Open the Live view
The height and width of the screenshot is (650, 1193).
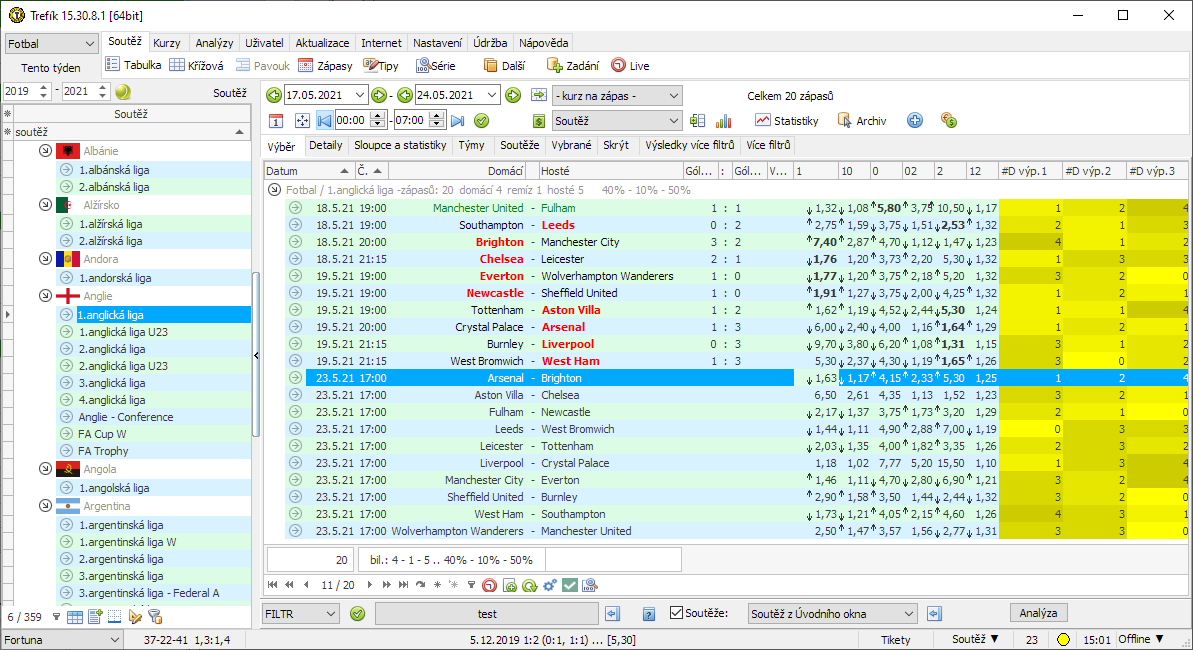click(630, 65)
